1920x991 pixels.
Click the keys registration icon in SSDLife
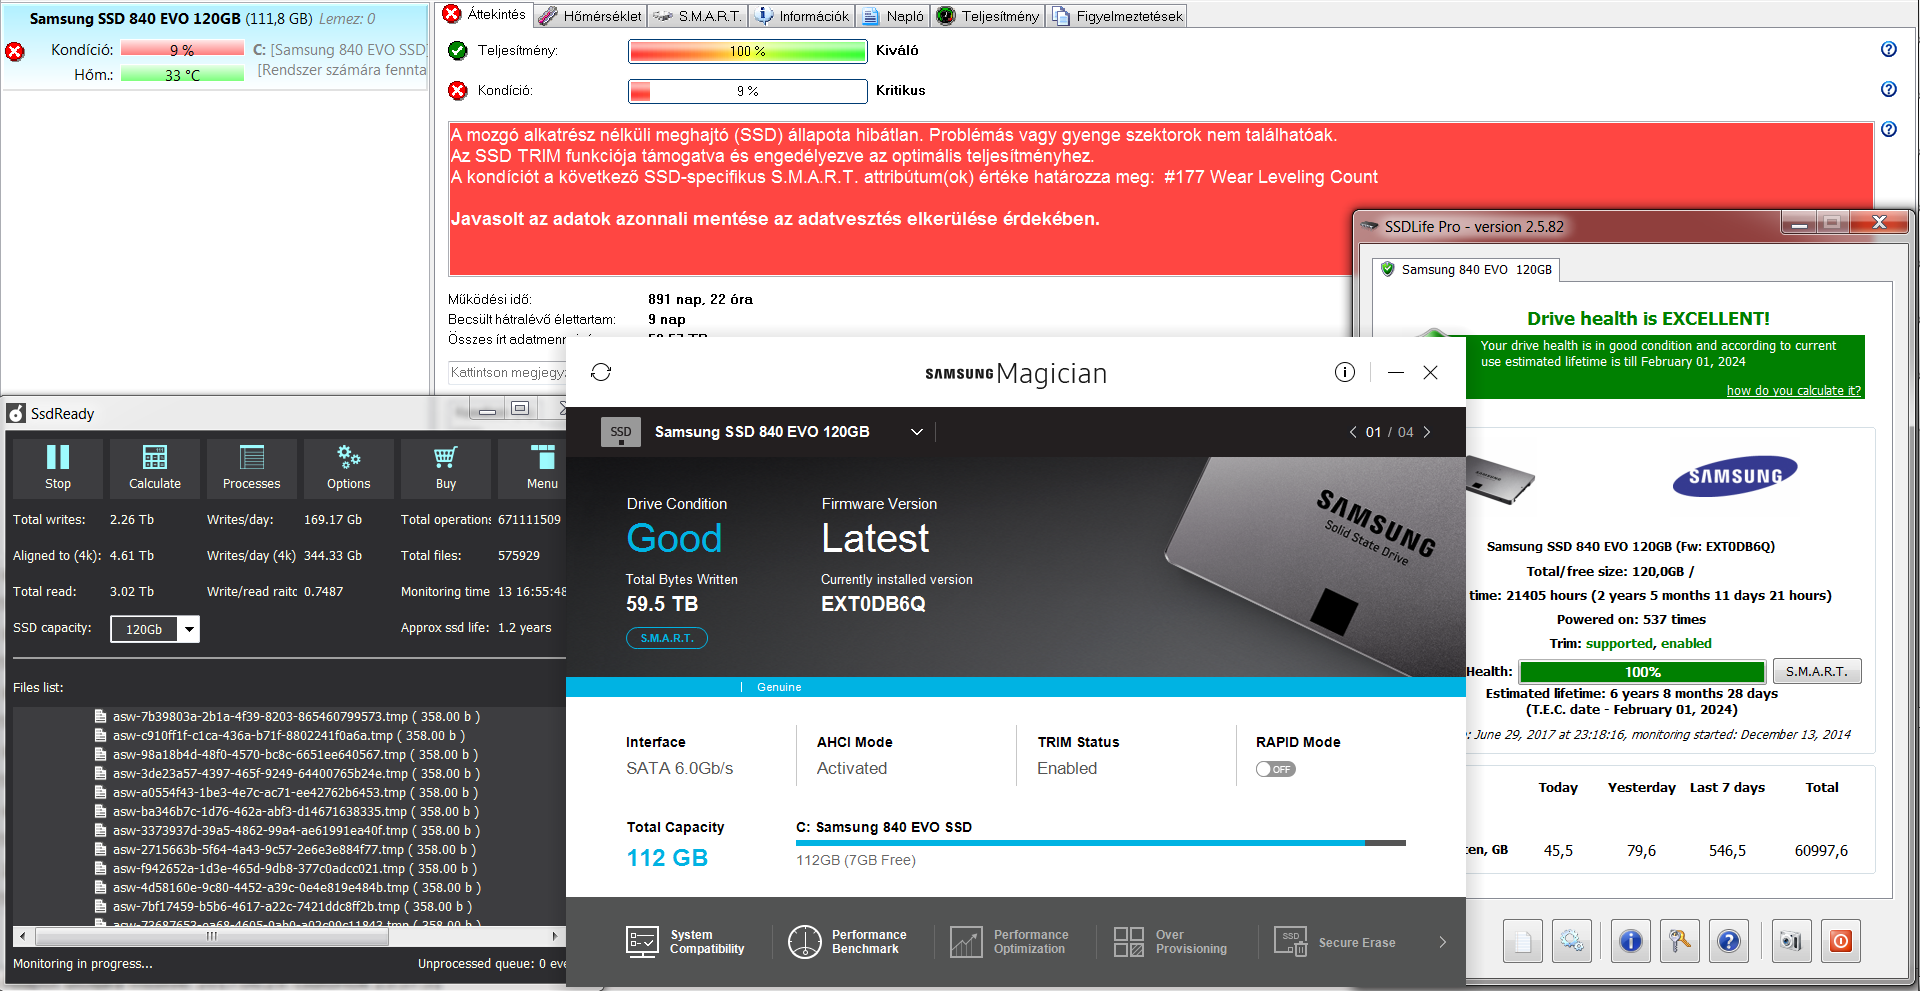pyautogui.click(x=1680, y=941)
